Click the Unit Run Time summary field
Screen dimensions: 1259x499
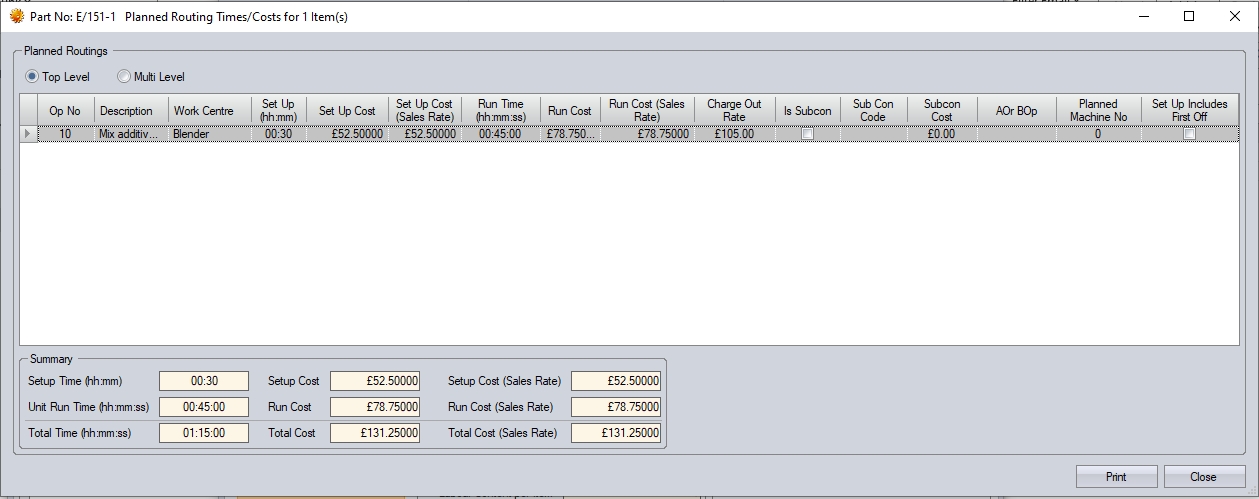click(x=204, y=407)
